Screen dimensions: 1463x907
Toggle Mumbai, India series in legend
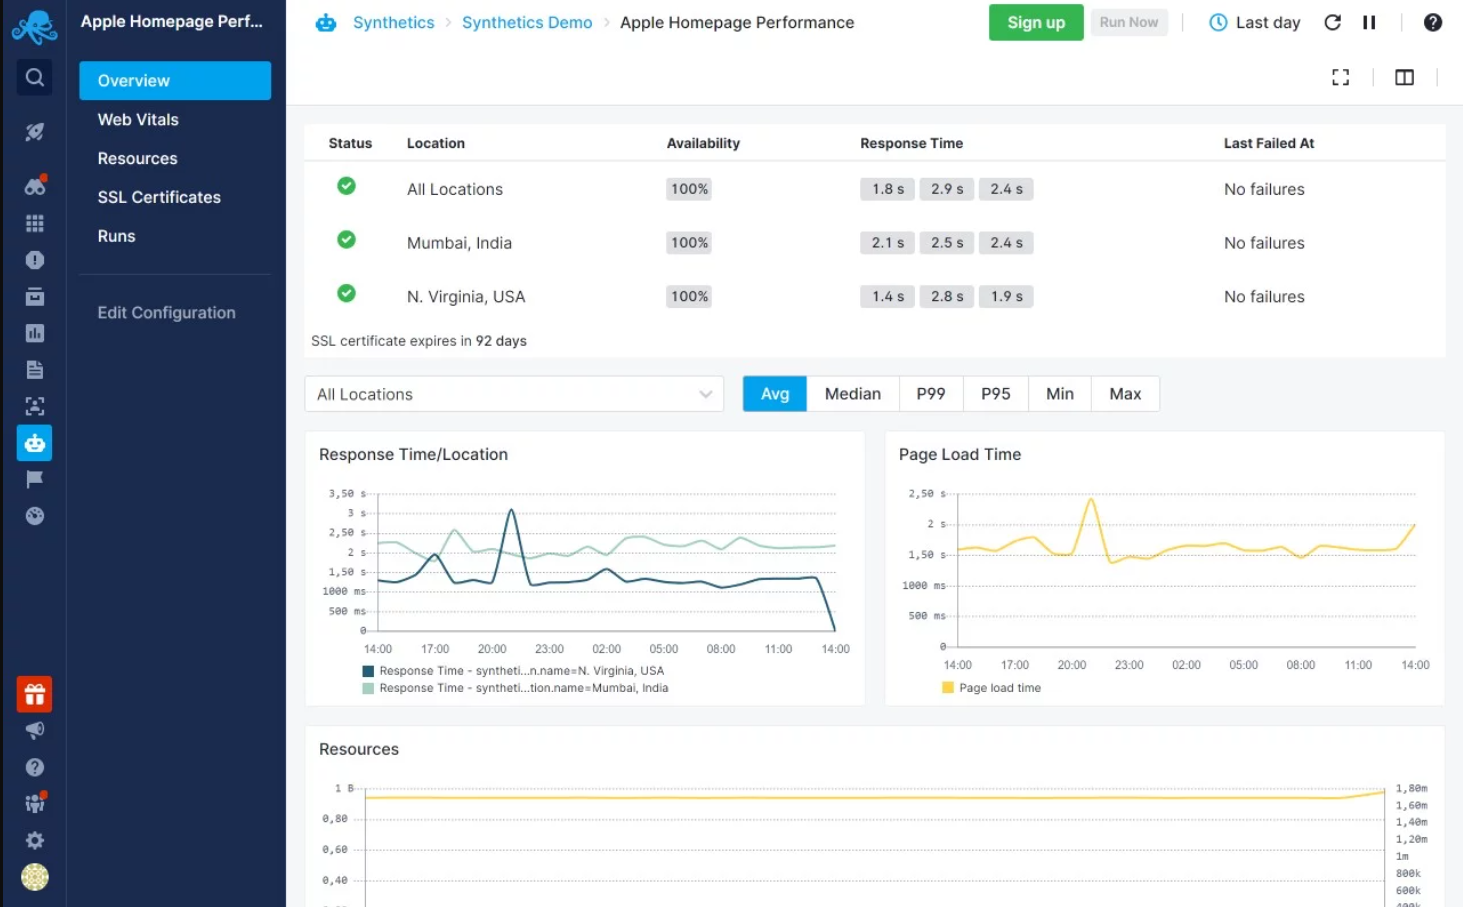pyautogui.click(x=515, y=688)
